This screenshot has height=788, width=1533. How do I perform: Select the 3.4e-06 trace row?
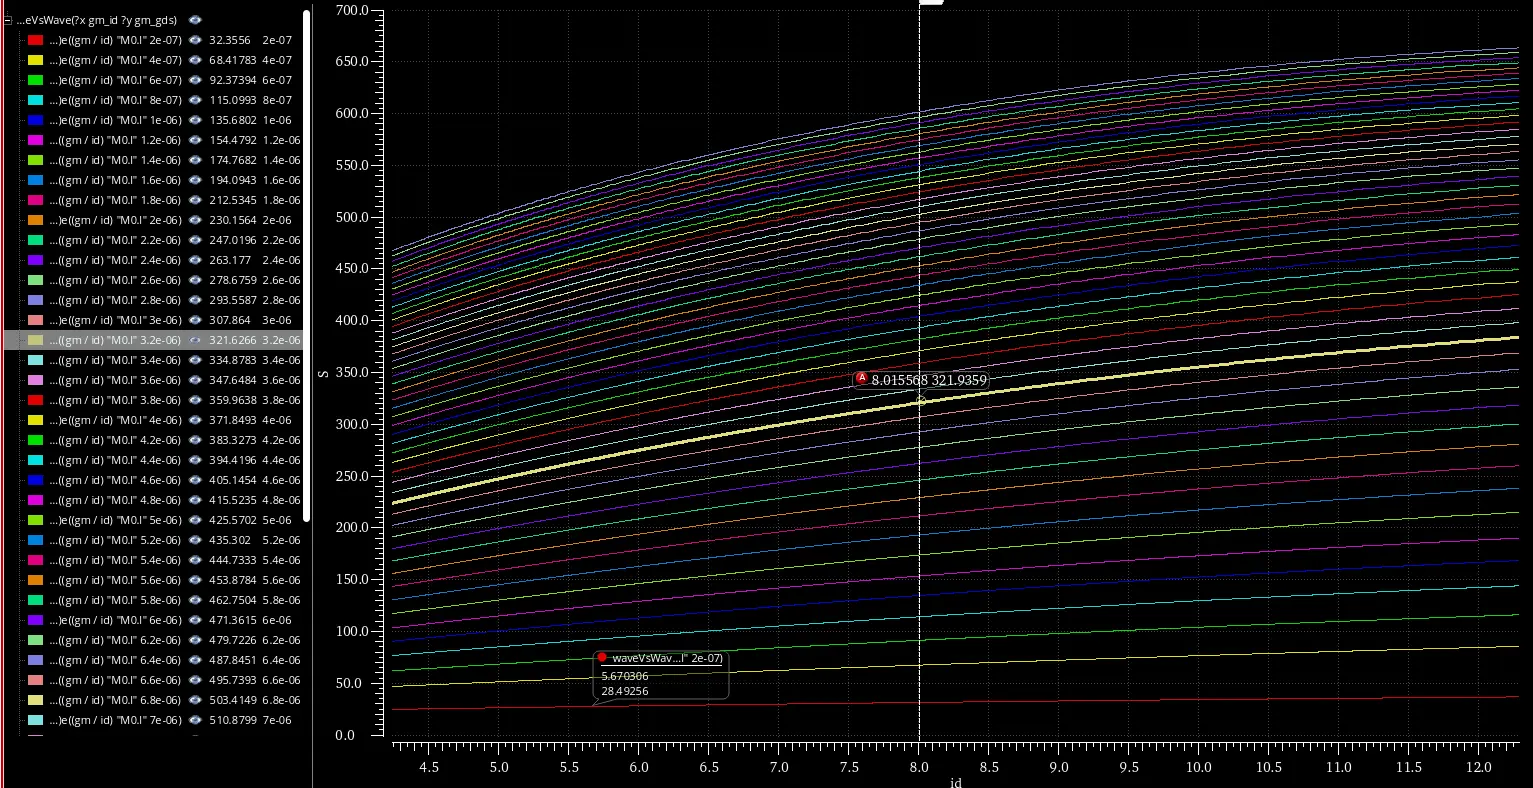point(152,360)
